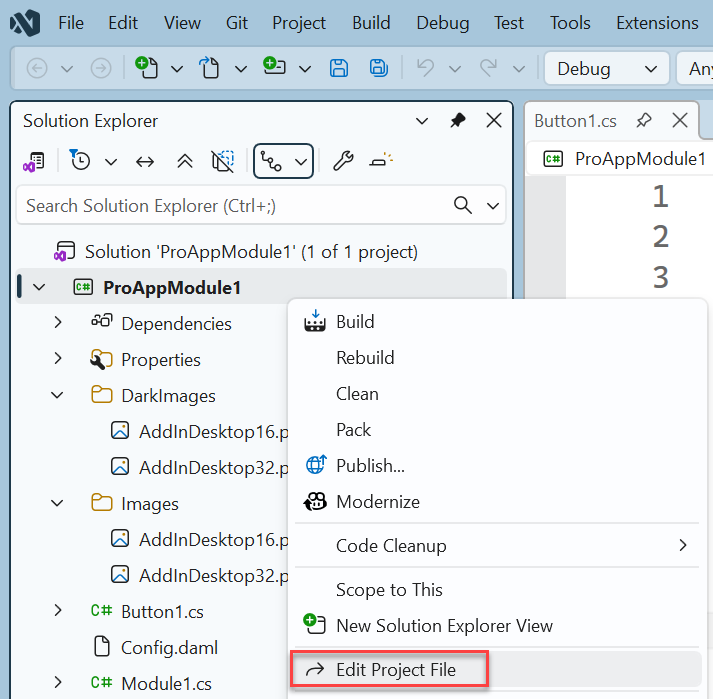Close the Button1.cs tab
Screen dimensions: 713x699
coord(680,121)
